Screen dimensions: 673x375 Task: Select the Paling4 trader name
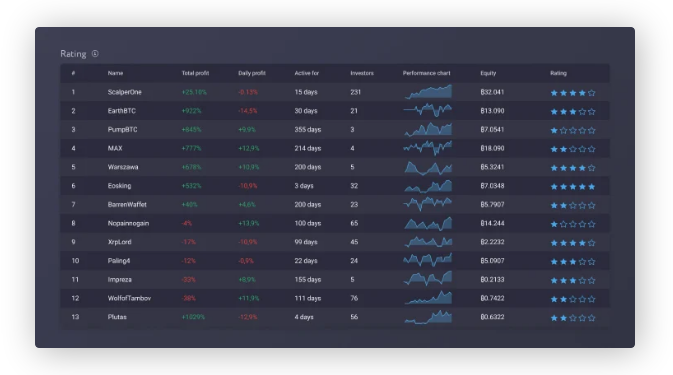tap(119, 260)
